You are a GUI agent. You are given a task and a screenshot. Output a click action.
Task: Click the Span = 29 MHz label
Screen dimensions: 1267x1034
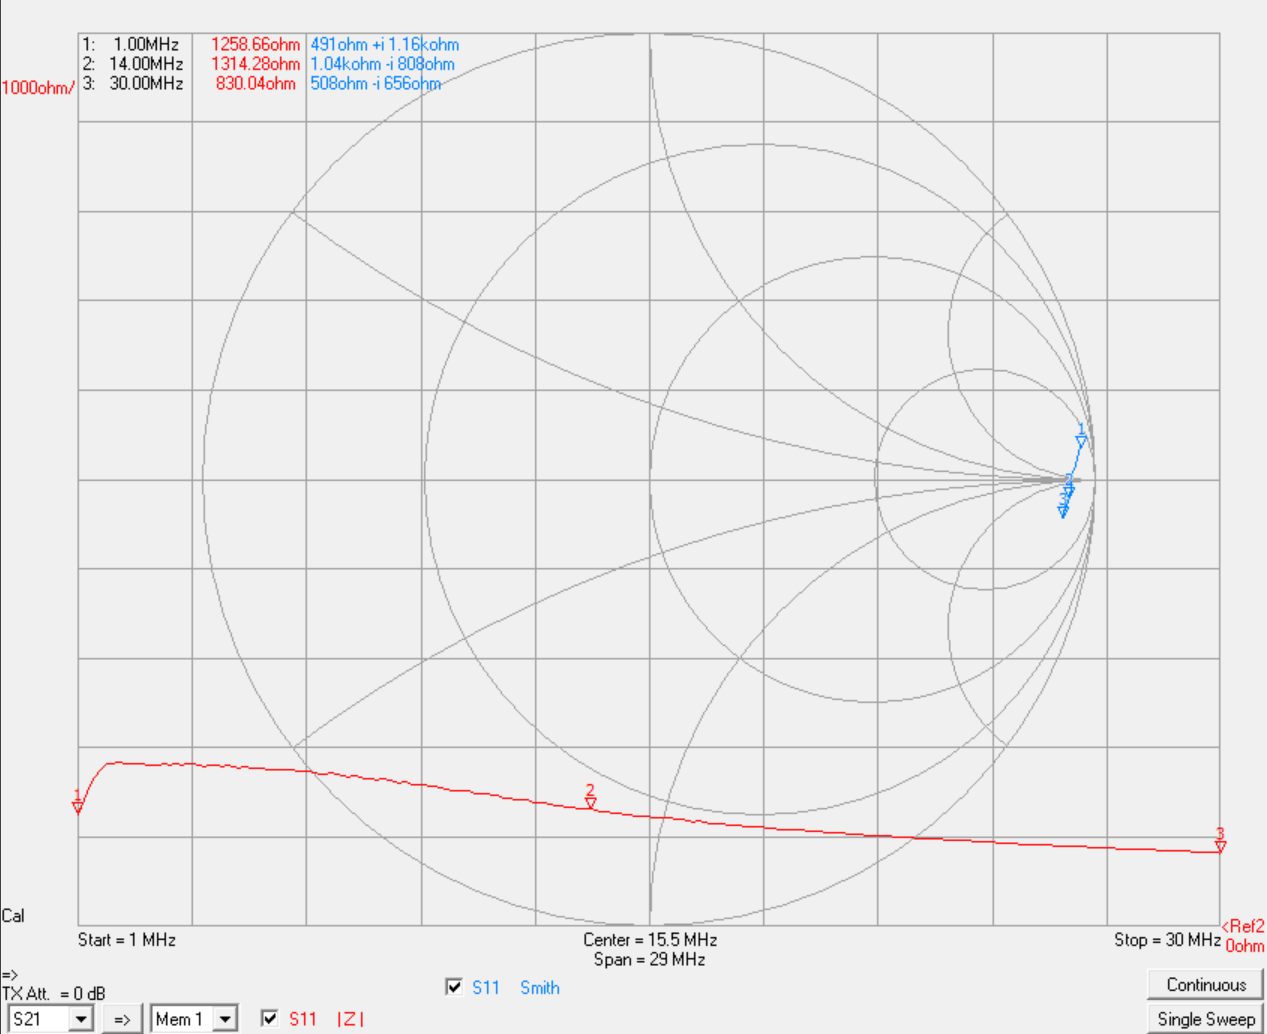pos(650,960)
